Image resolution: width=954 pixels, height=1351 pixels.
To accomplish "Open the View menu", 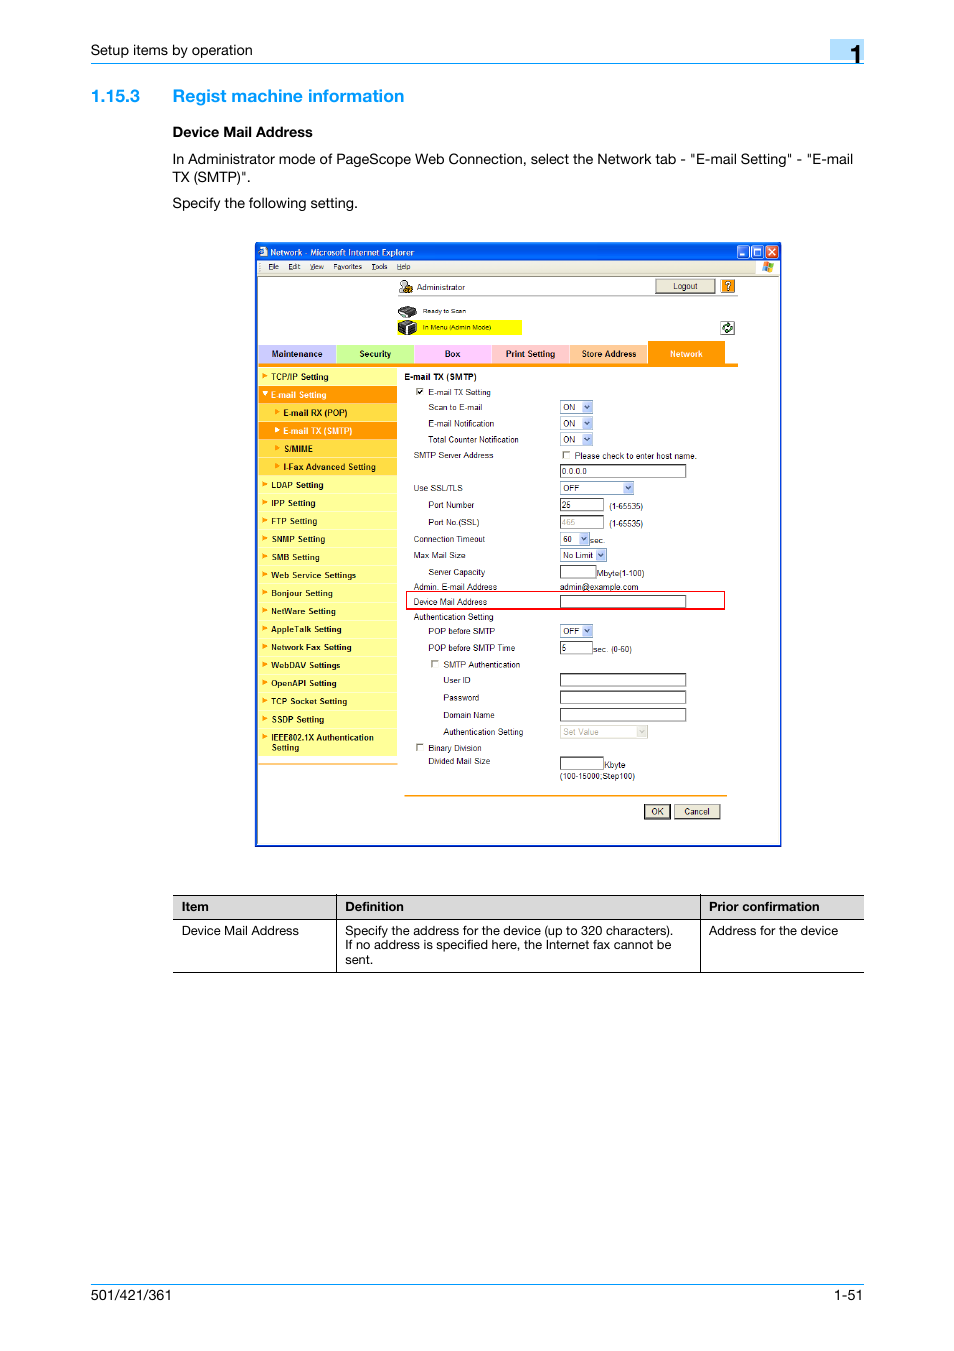I will 317,267.
